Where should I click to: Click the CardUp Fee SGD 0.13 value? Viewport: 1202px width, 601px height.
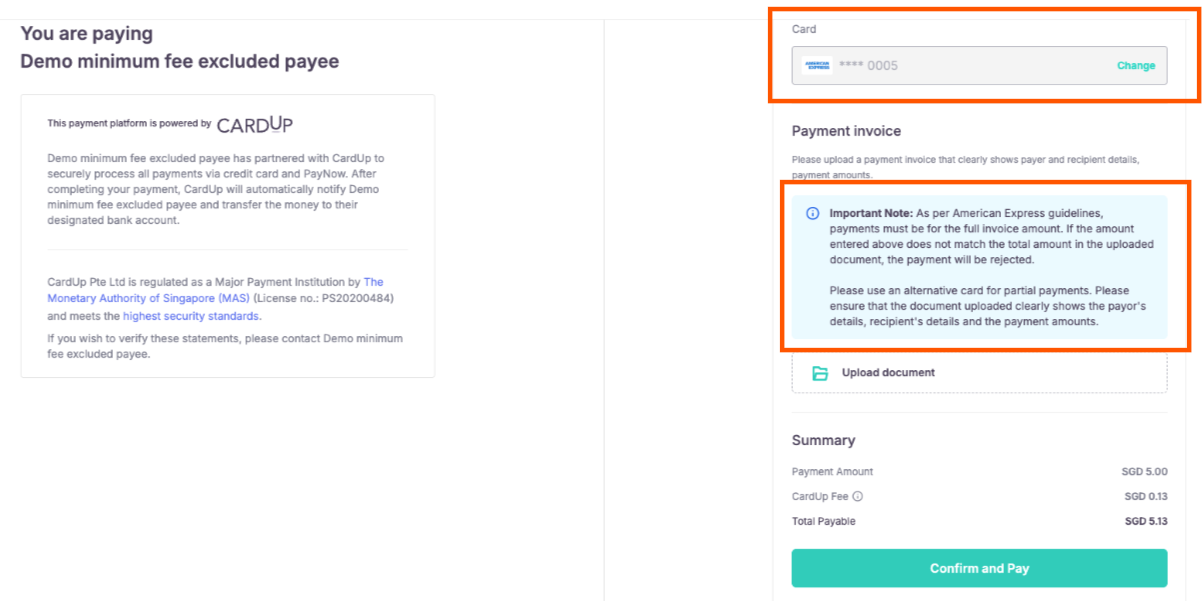[x=1145, y=496]
